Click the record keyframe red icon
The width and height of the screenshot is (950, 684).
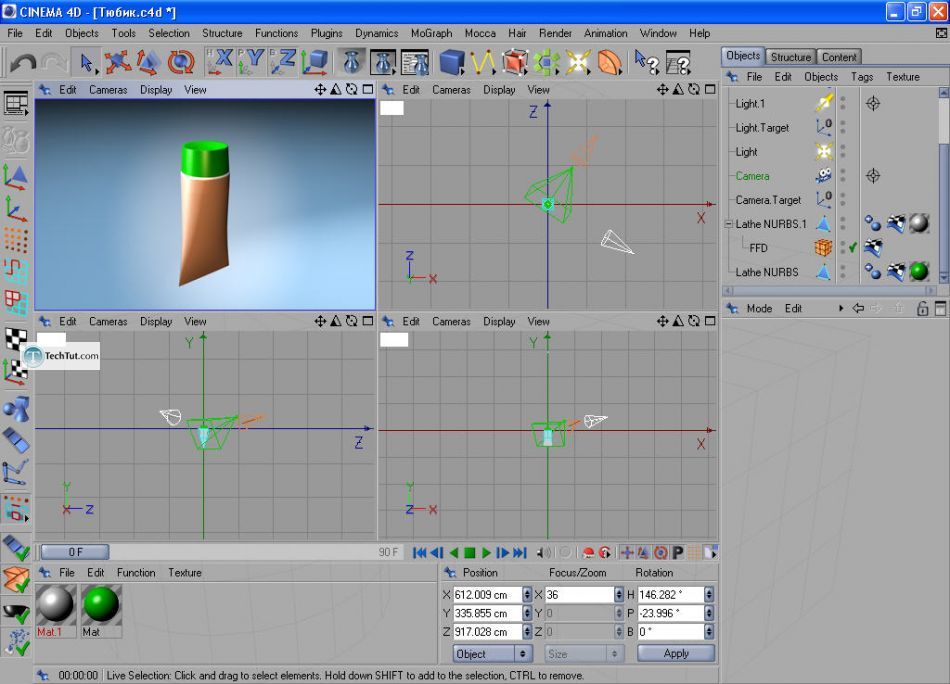588,553
